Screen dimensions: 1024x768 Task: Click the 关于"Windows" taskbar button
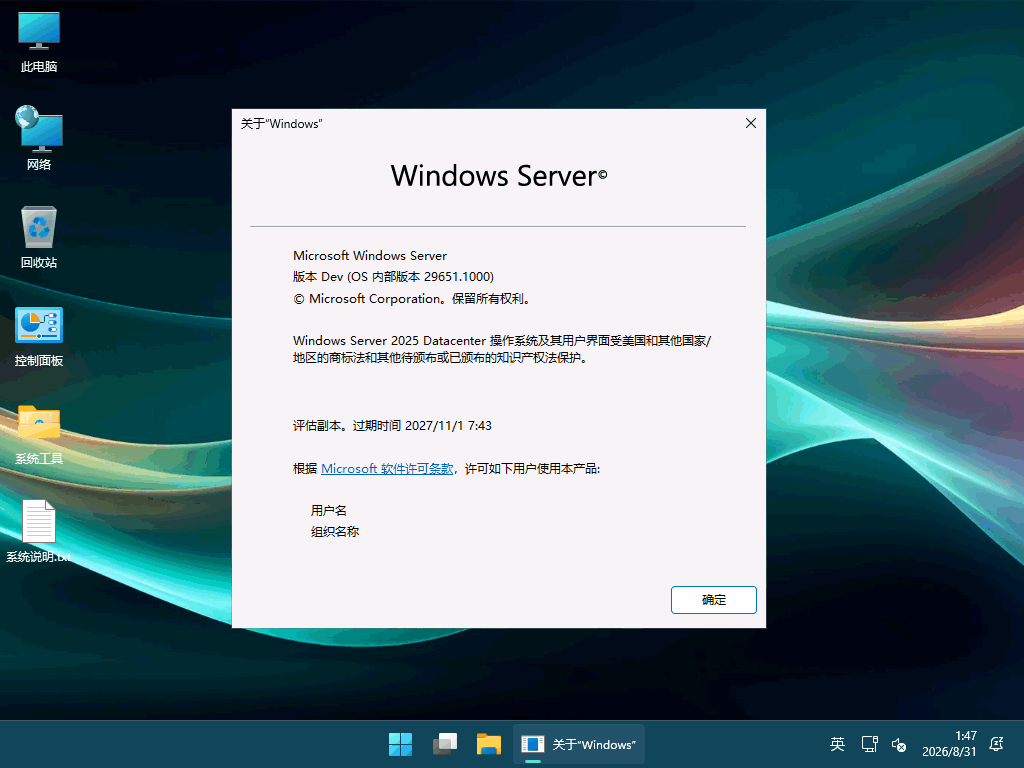click(x=579, y=744)
